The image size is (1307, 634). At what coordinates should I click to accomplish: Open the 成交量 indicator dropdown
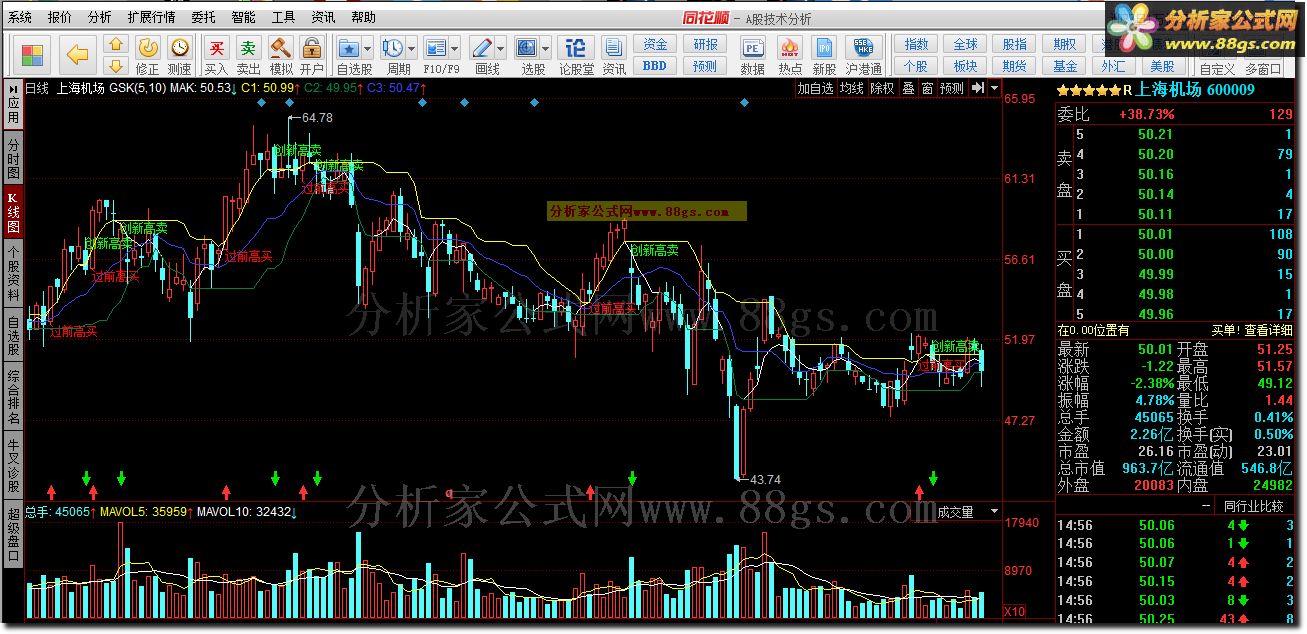click(994, 511)
